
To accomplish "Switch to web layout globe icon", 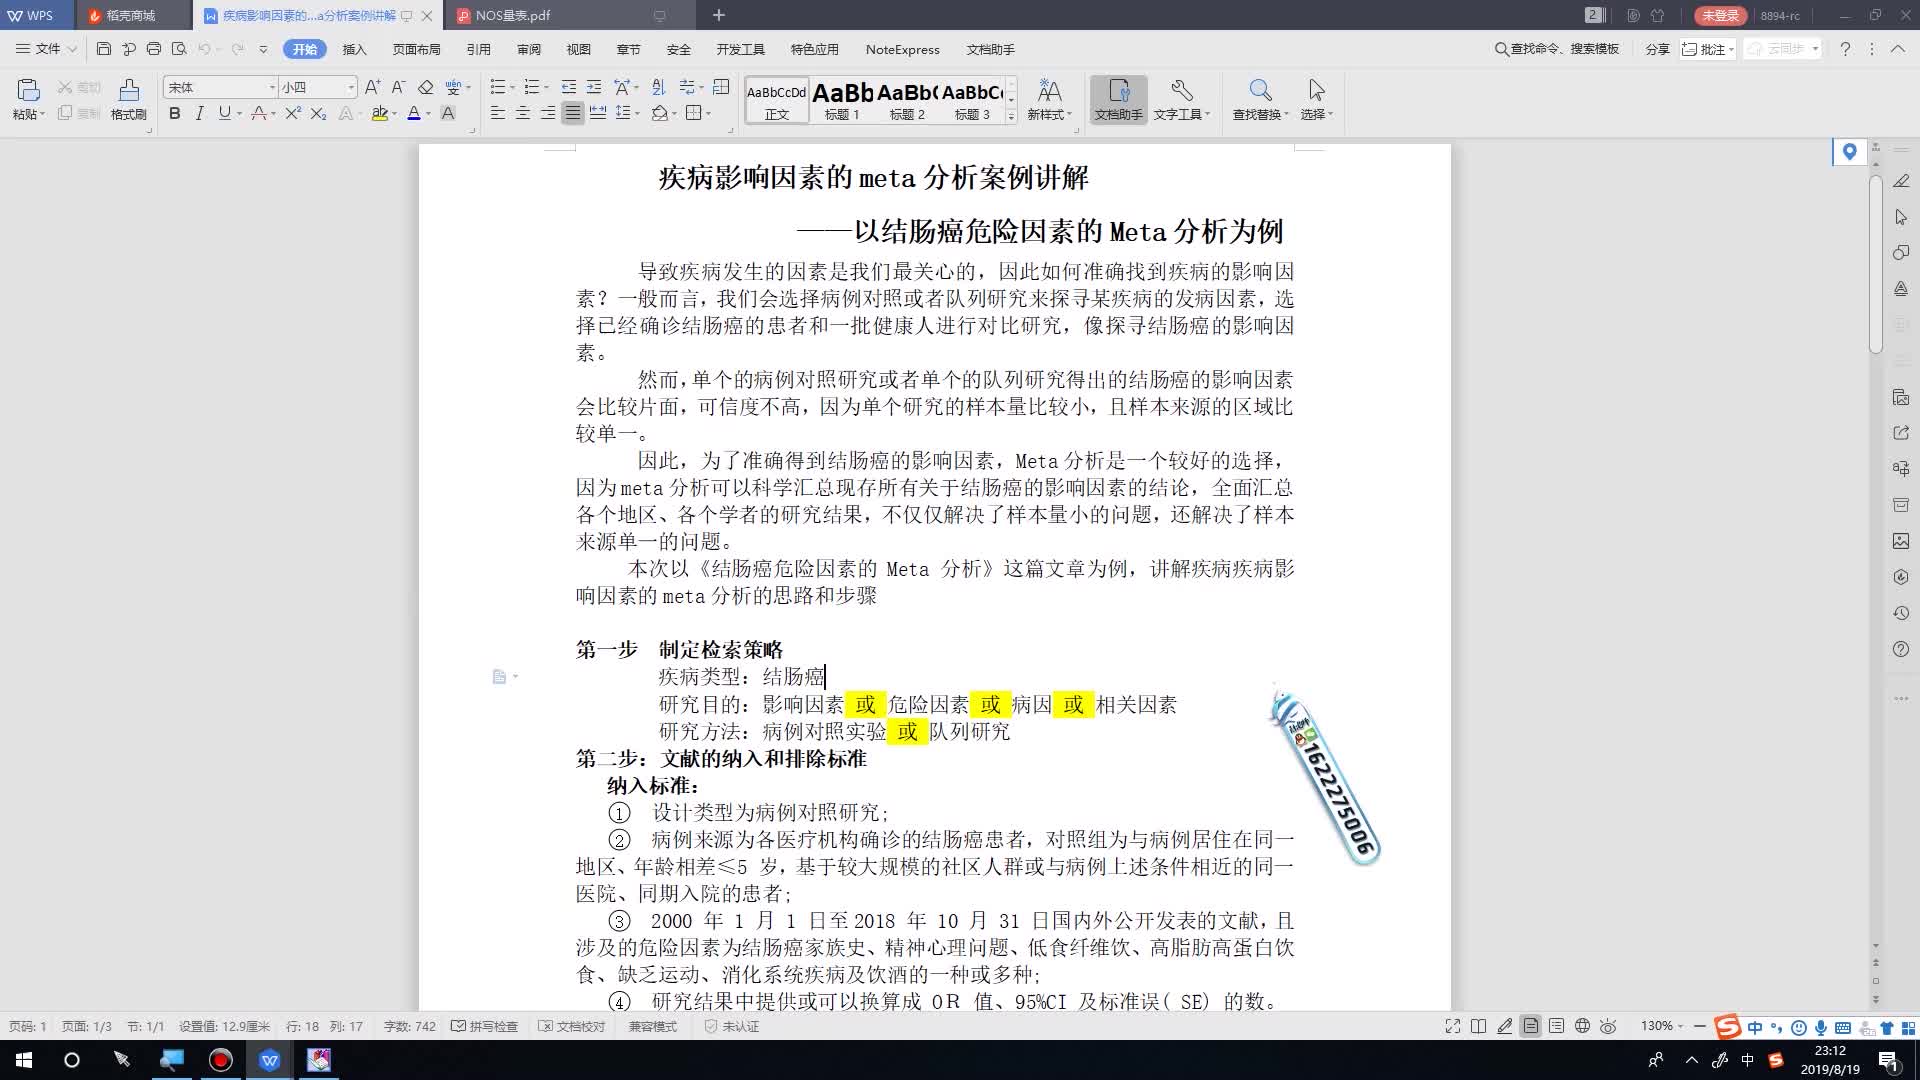I will (x=1582, y=1026).
